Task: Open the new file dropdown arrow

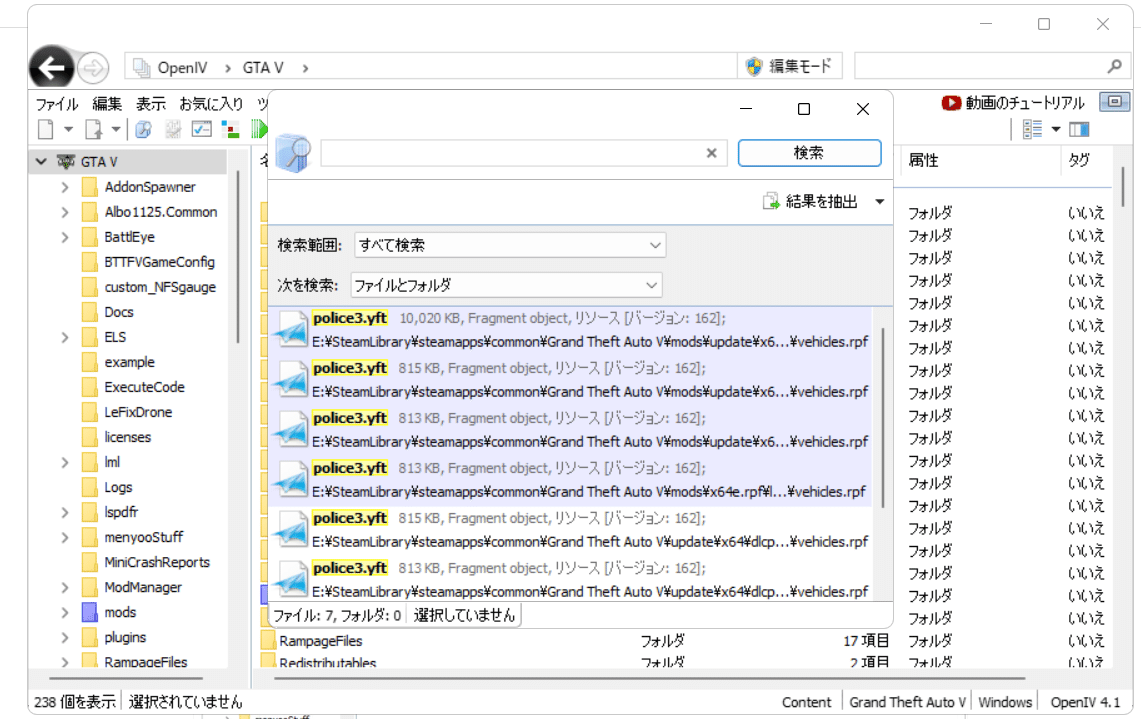Action: (68, 130)
